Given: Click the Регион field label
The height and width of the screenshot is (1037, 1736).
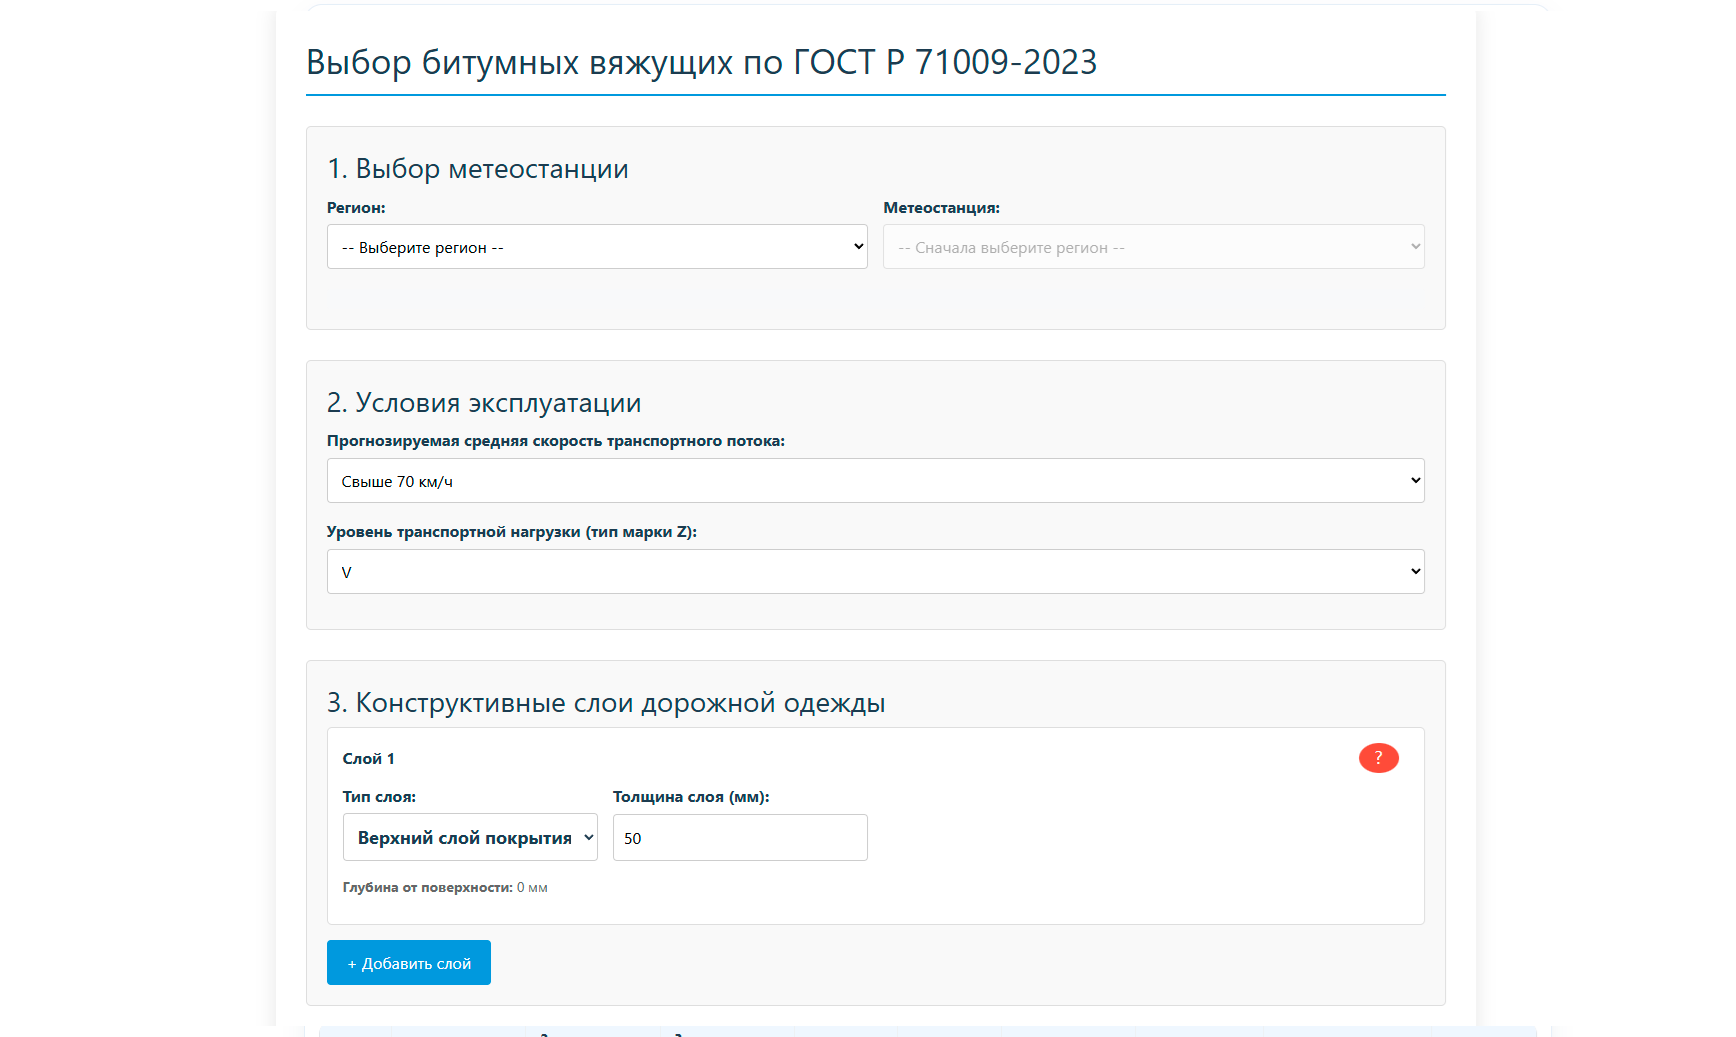Looking at the screenshot, I should [x=356, y=208].
